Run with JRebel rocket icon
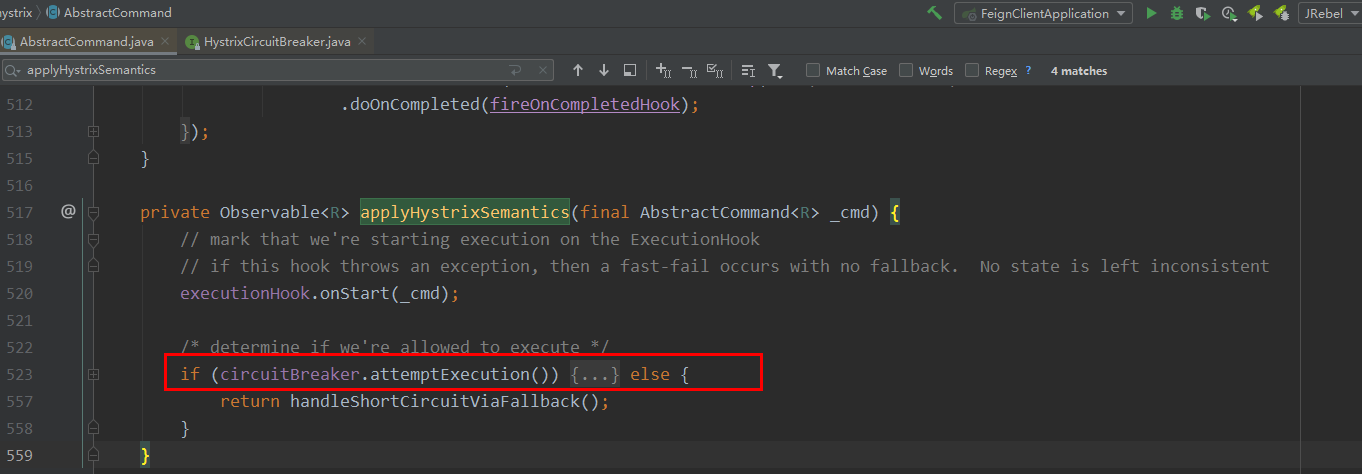Screen dimensions: 1362x474 pos(1254,13)
